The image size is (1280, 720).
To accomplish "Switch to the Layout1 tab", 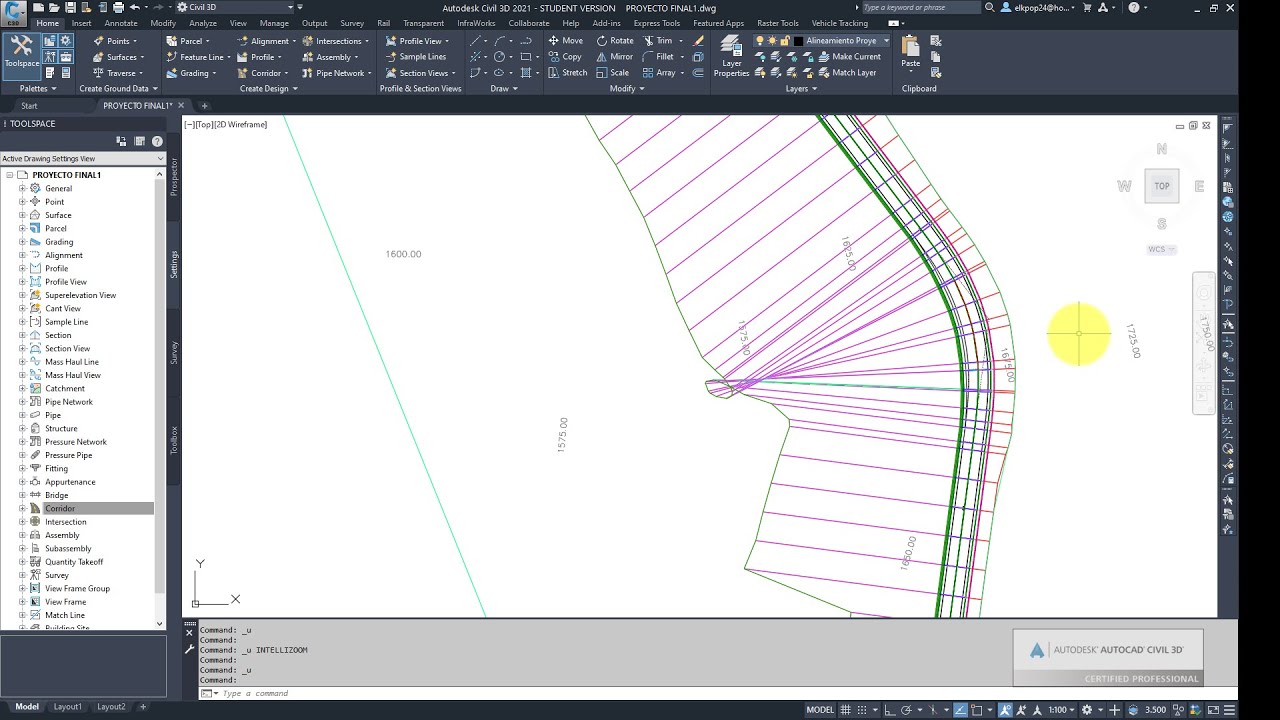I will (x=68, y=707).
